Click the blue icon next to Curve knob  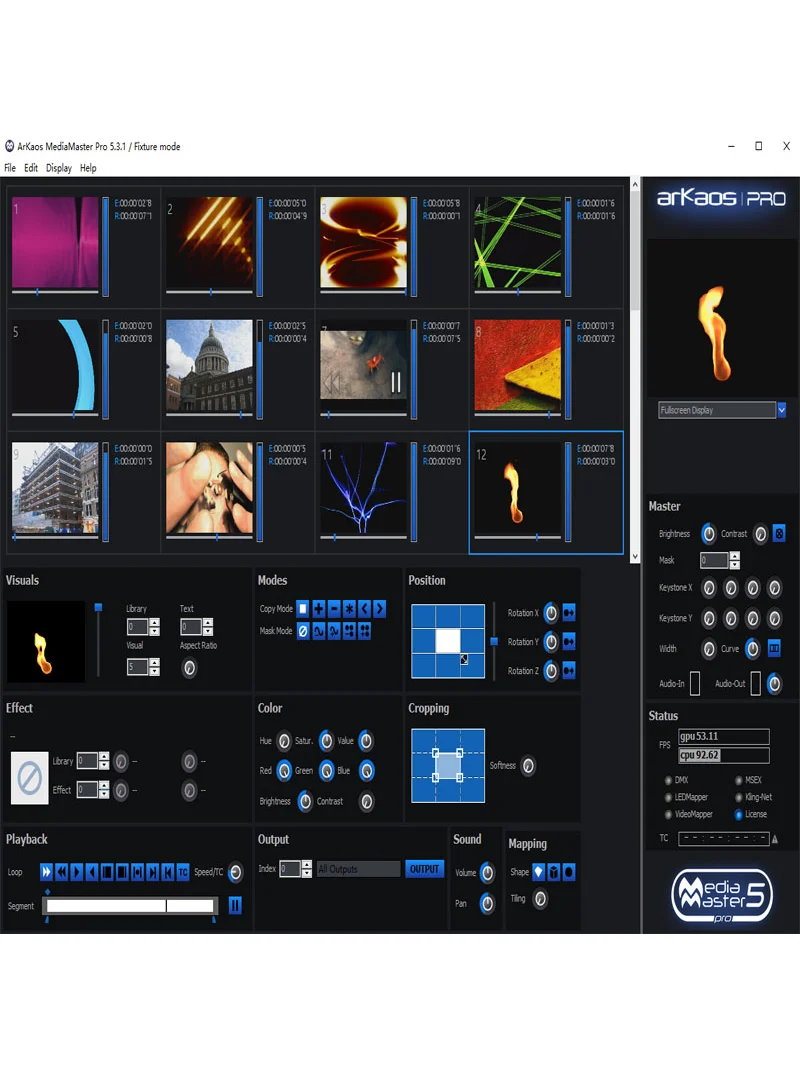point(774,648)
